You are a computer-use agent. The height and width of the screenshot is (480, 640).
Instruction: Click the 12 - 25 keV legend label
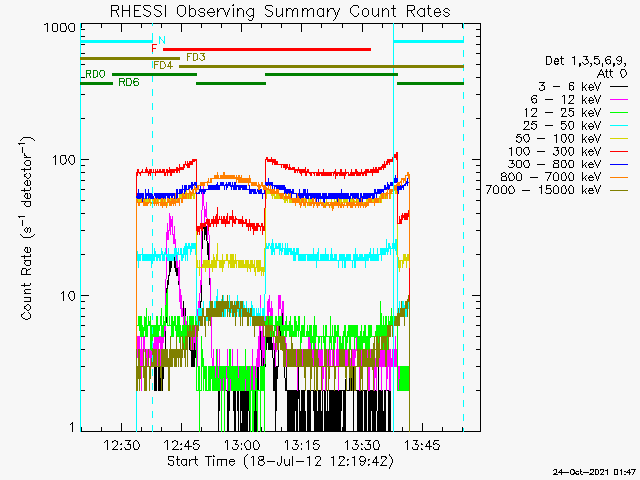click(x=562, y=113)
